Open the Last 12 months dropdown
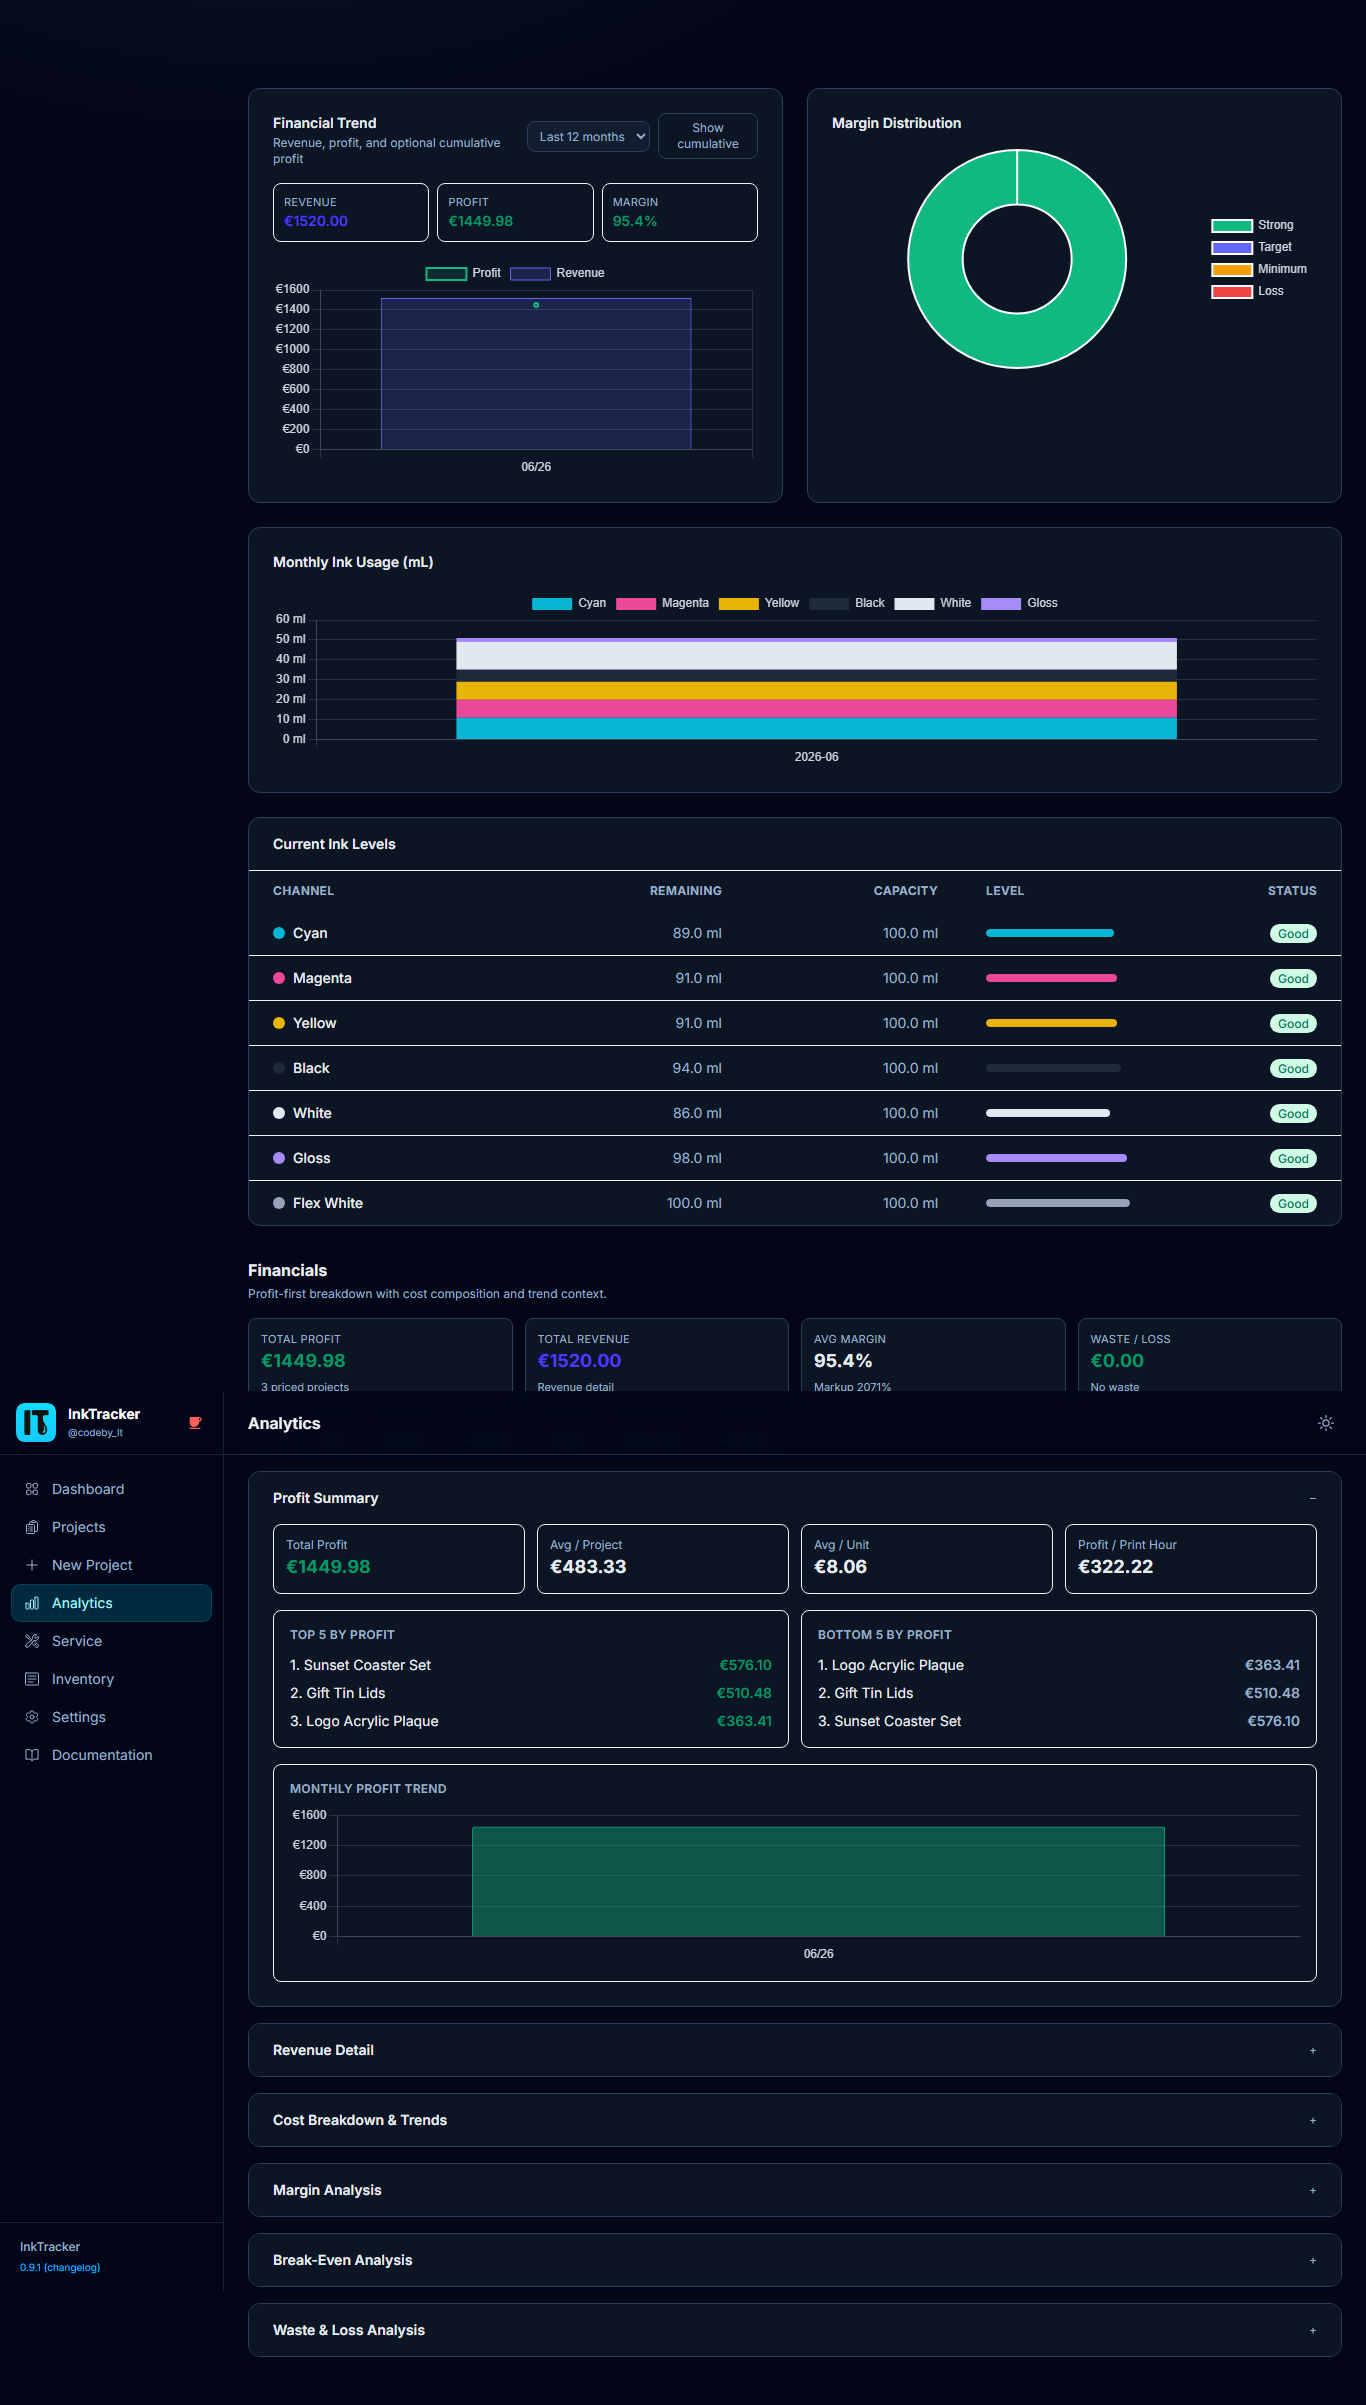Screen dimensions: 1366x2405 coord(588,136)
